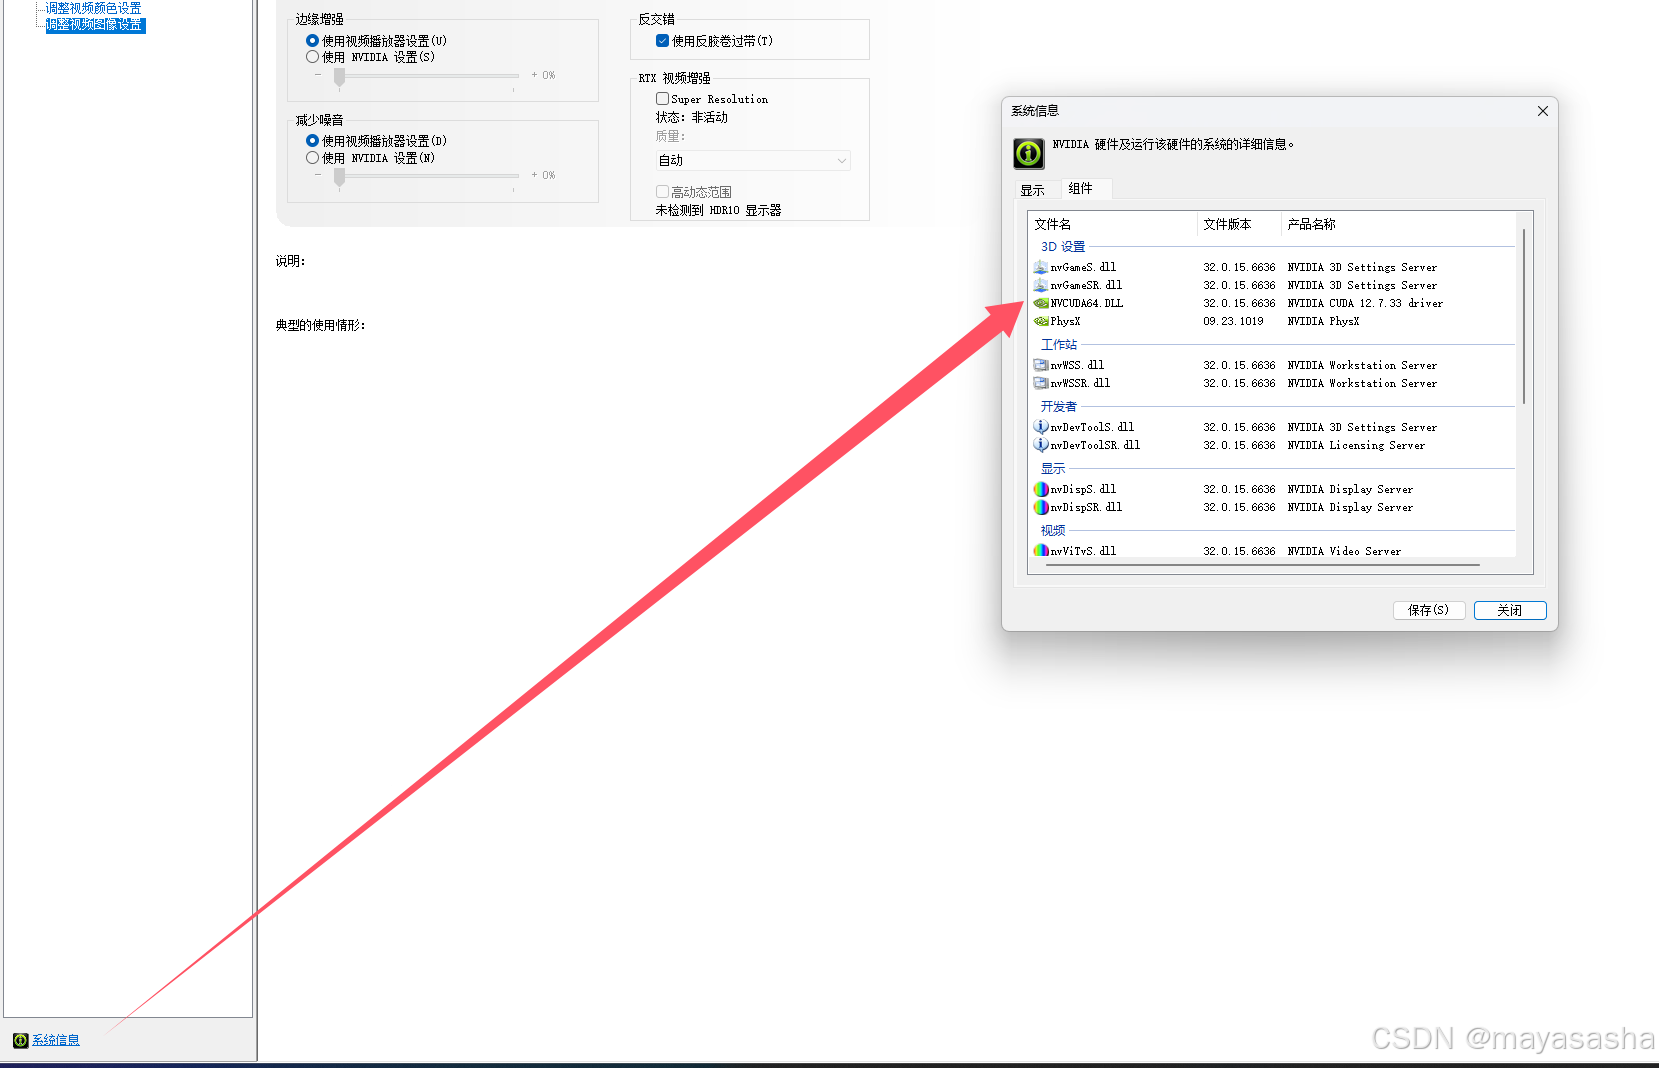
Task: Select the nvWSSR.dll file name
Action: 1080,383
